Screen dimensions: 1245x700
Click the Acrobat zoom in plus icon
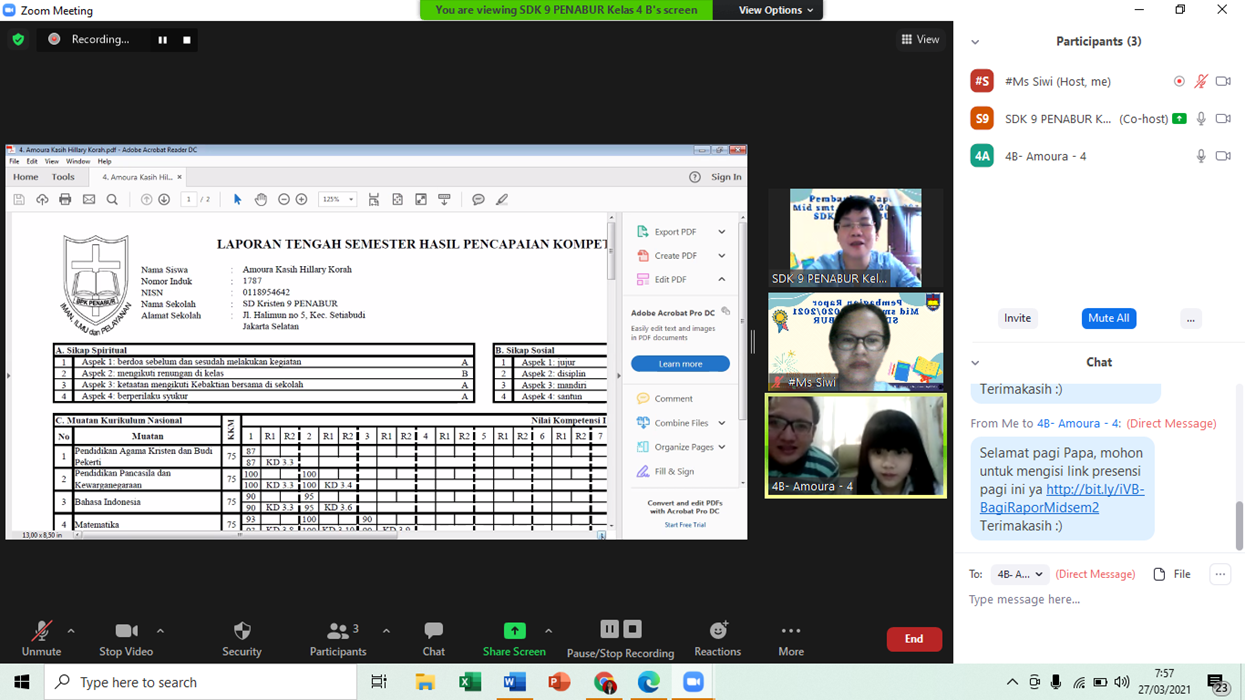(302, 200)
